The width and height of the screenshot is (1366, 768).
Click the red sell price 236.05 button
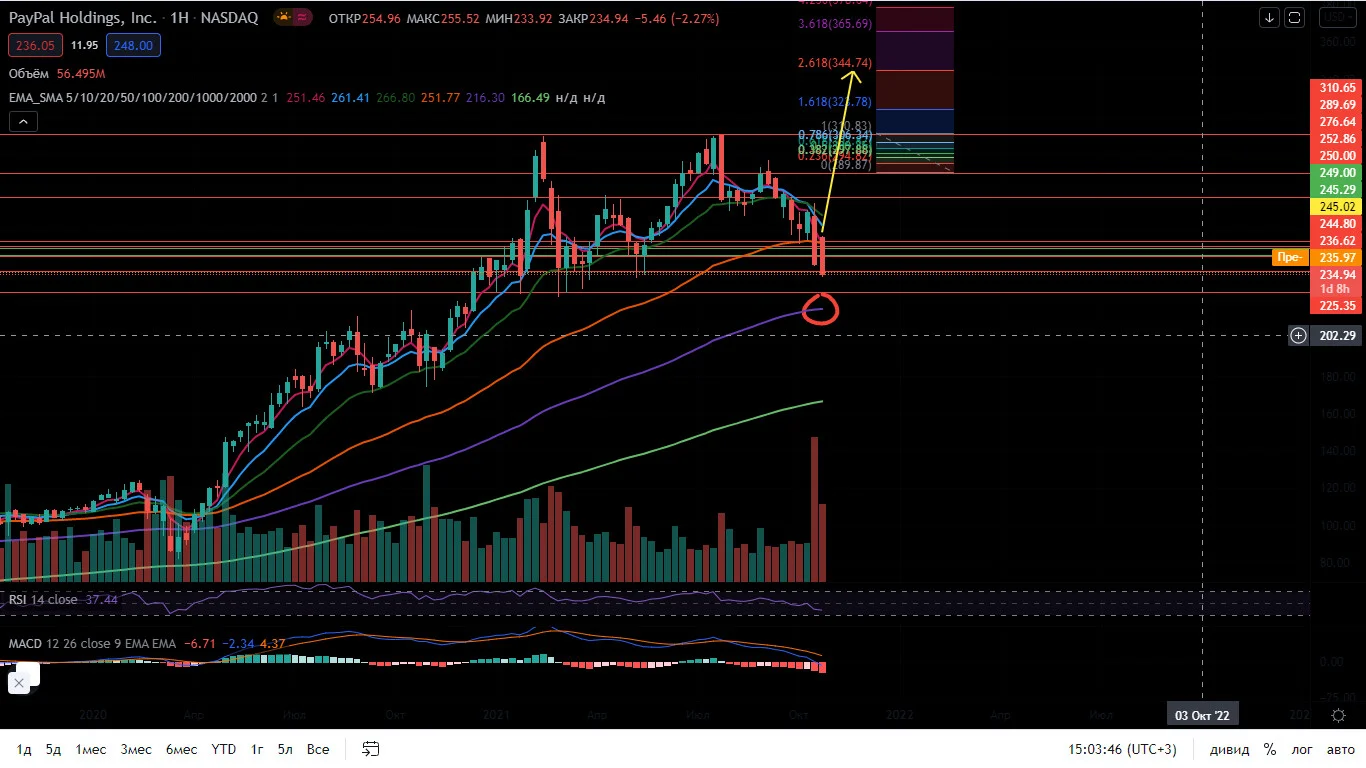click(x=33, y=45)
